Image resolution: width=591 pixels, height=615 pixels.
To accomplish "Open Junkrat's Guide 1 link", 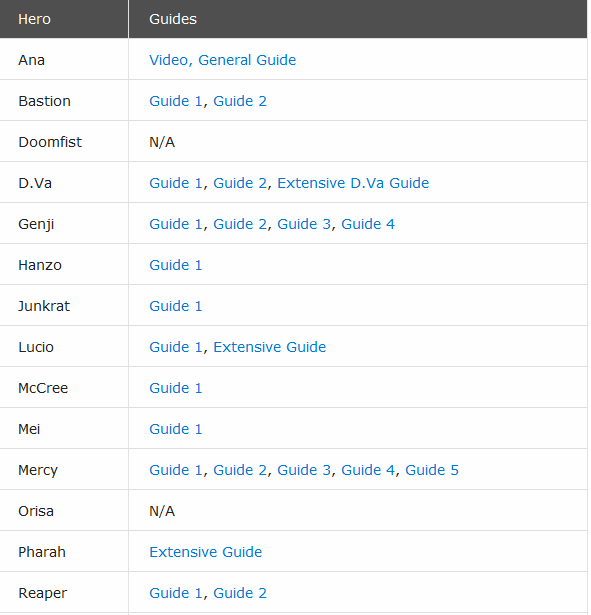I will point(176,306).
